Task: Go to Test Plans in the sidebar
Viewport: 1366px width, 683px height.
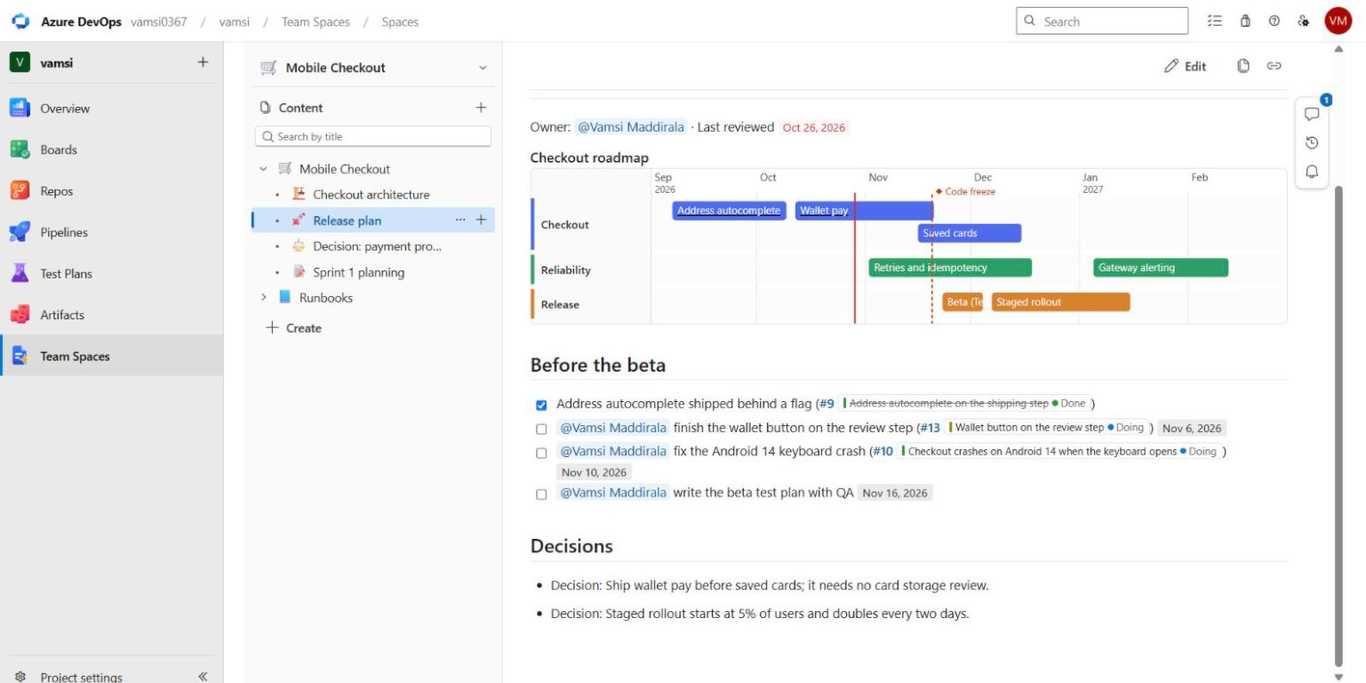Action: pyautogui.click(x=66, y=273)
